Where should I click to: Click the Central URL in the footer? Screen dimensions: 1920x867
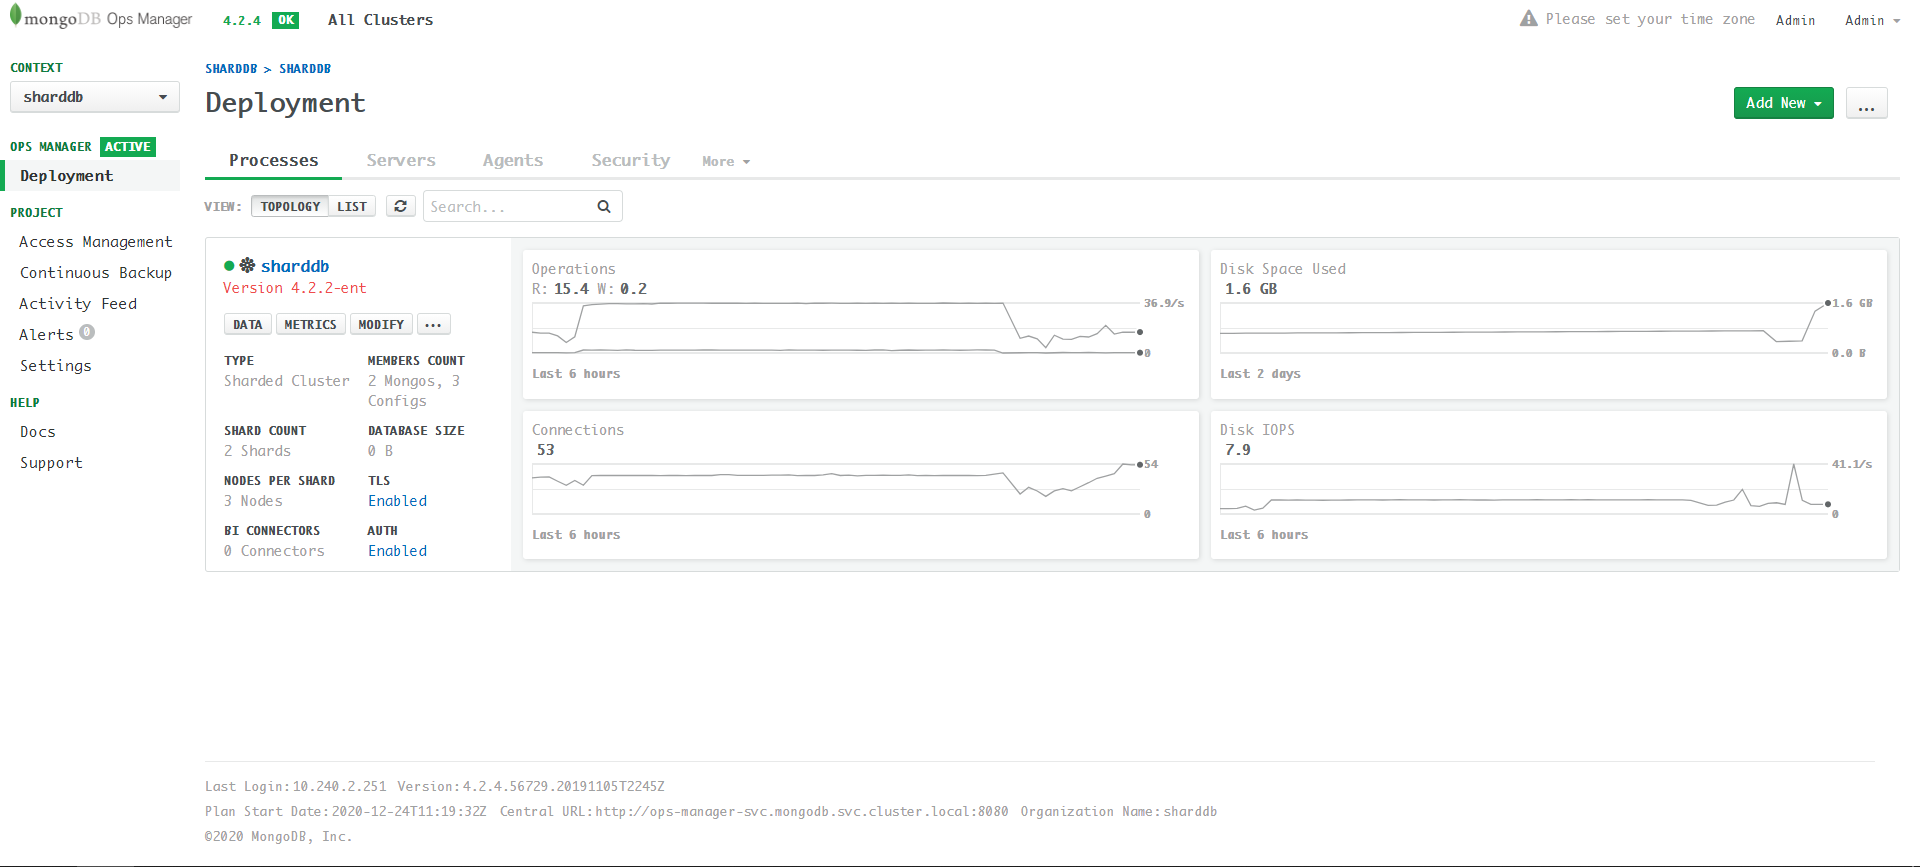pyautogui.click(x=802, y=812)
